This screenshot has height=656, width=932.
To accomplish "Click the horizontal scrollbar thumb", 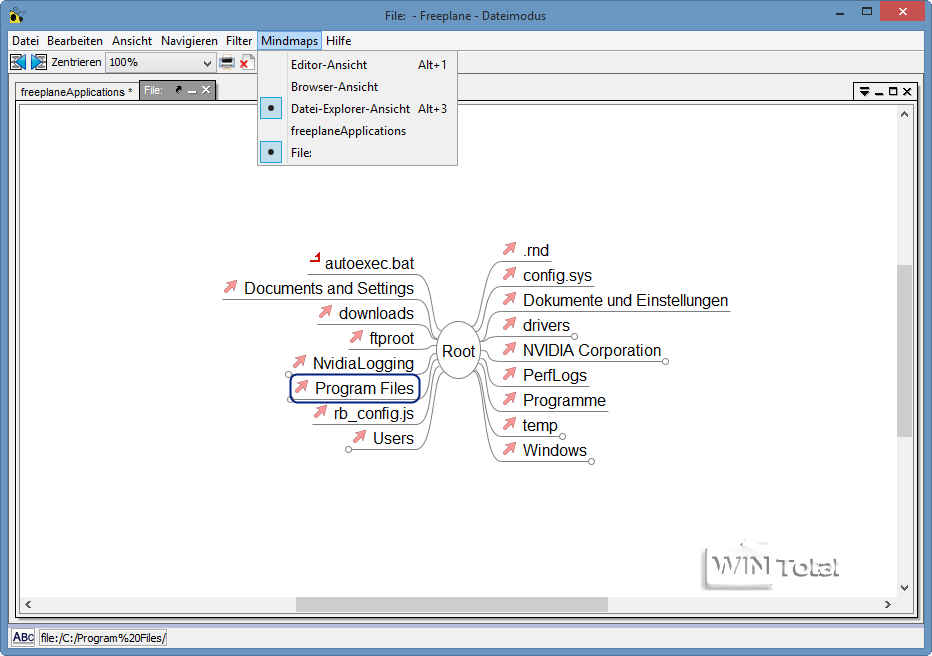I will tap(452, 604).
